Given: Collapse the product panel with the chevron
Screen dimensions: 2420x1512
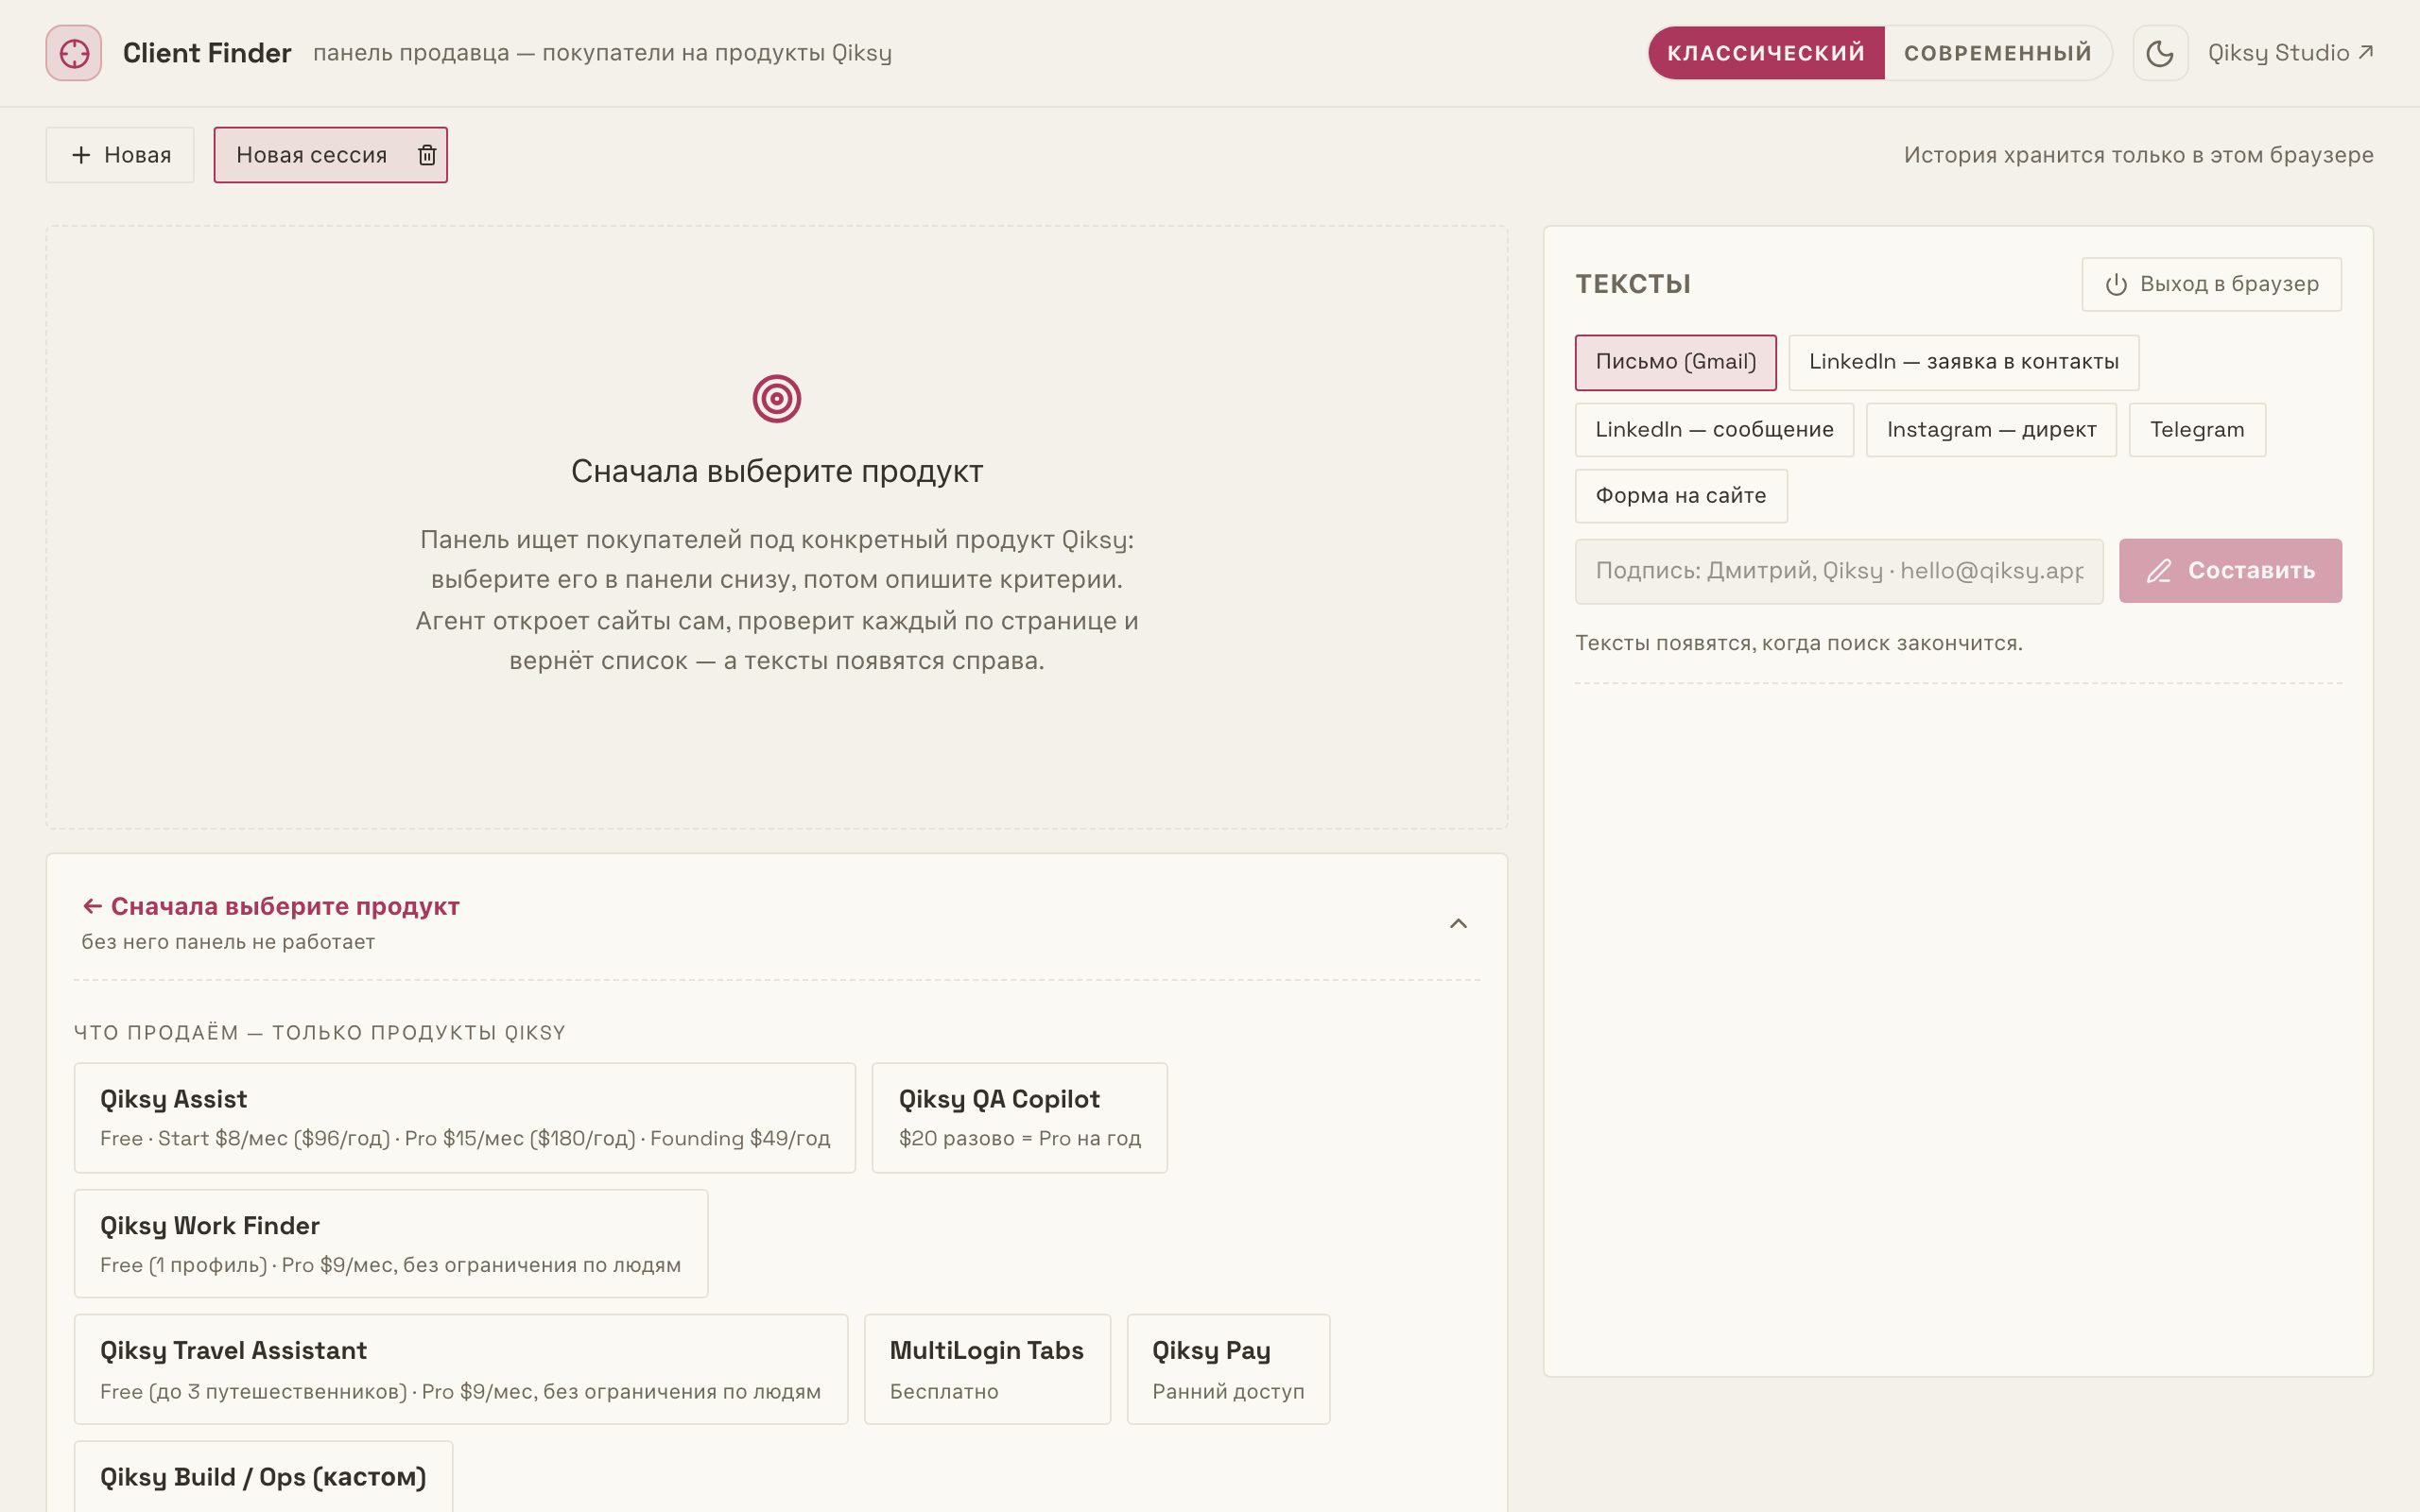Looking at the screenshot, I should click(x=1458, y=923).
